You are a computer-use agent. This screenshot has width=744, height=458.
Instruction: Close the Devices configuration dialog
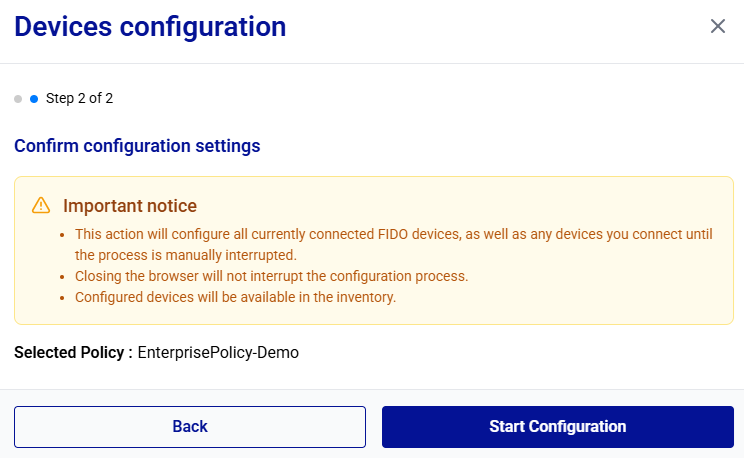(717, 26)
